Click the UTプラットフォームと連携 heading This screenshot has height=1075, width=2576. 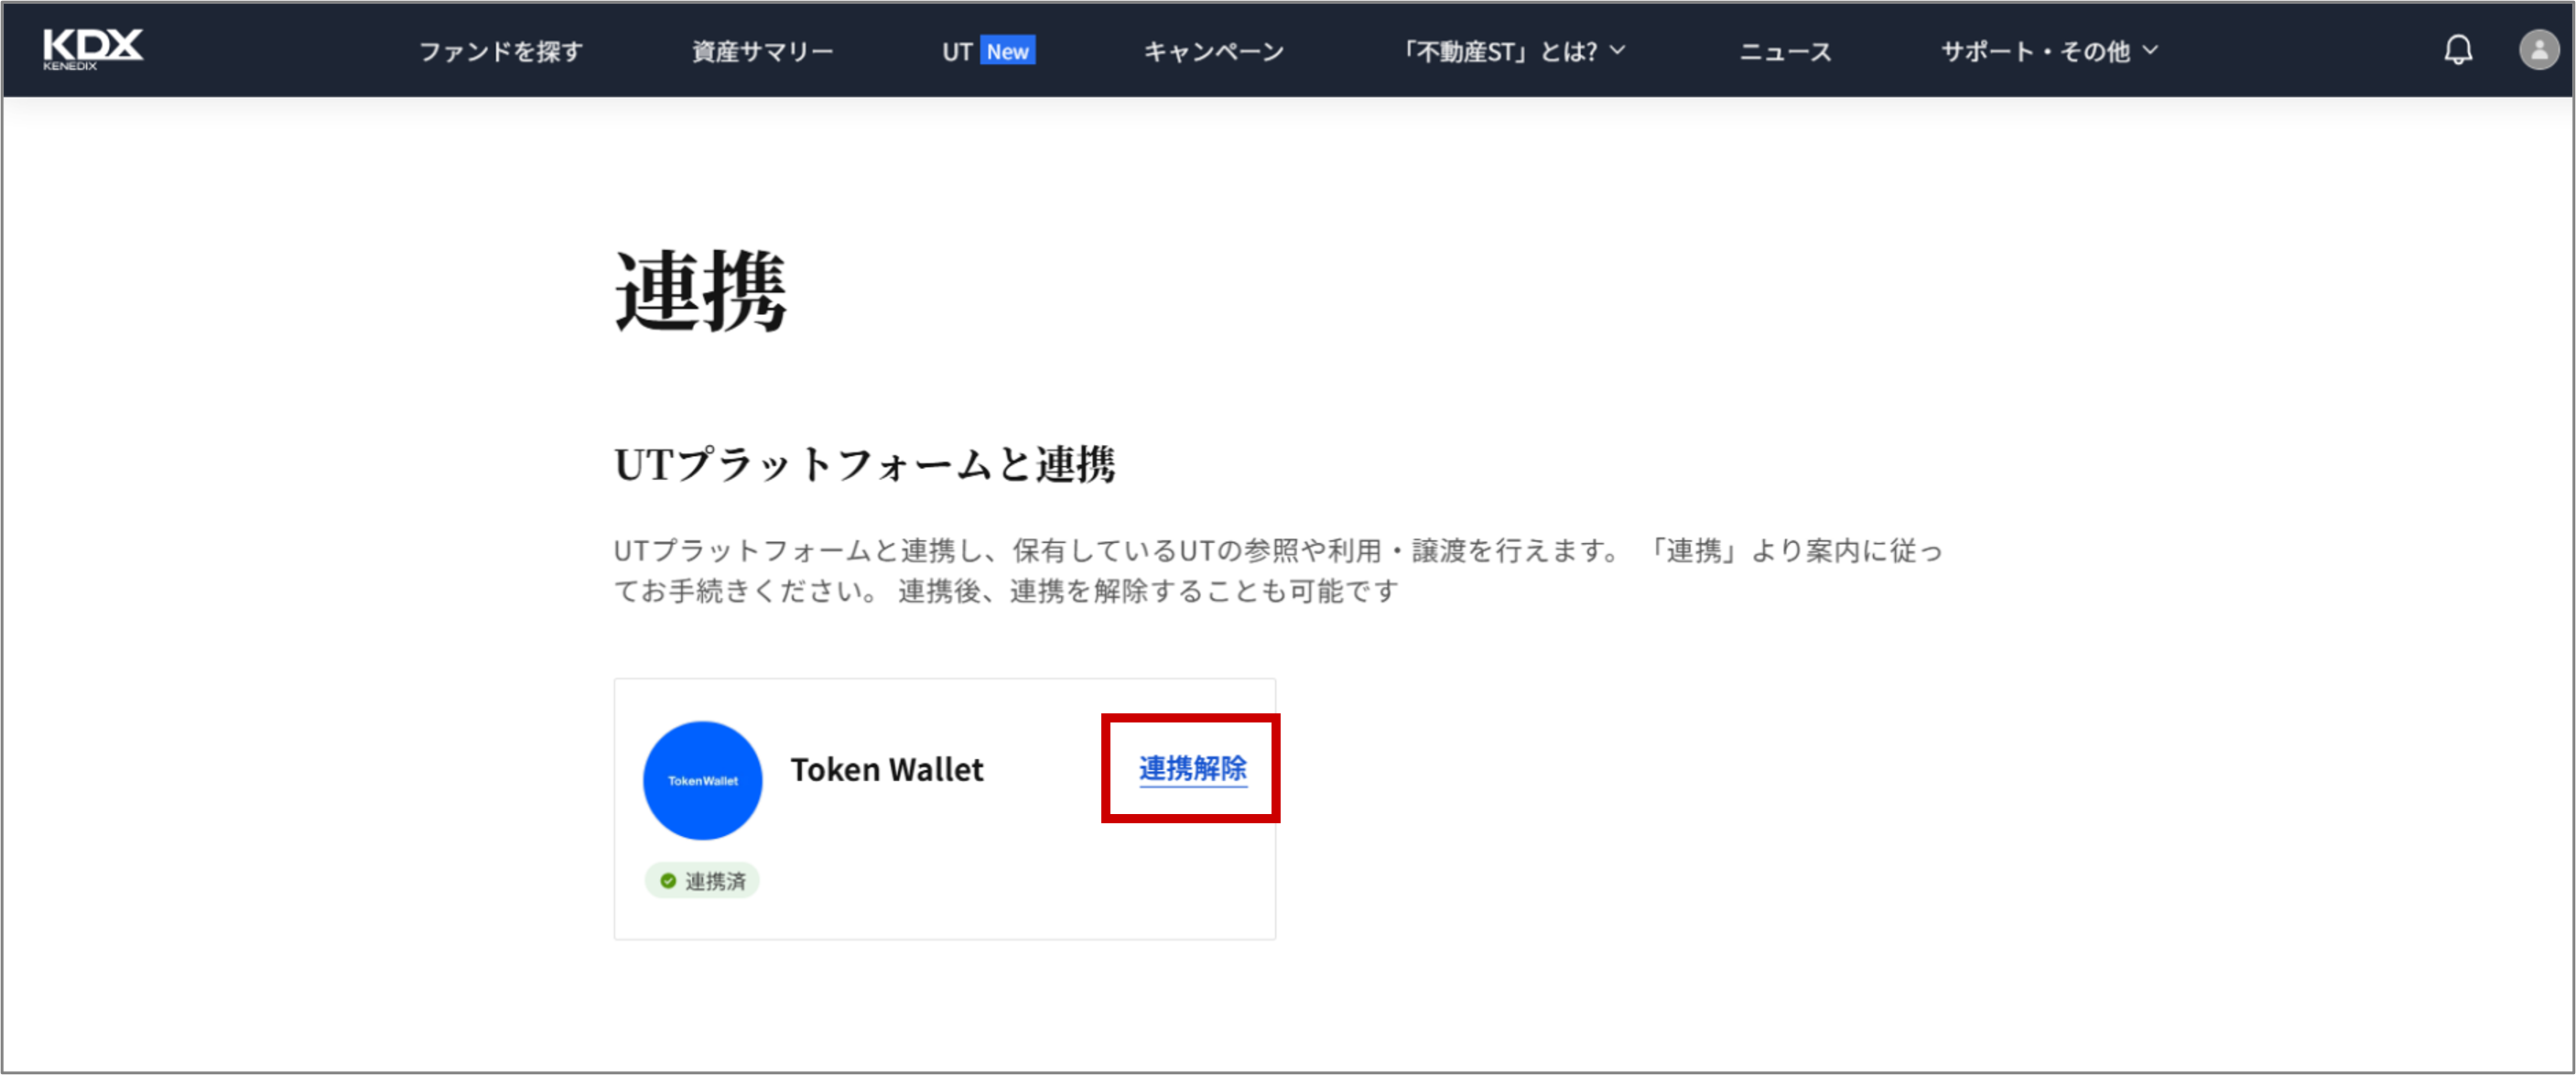pos(864,464)
